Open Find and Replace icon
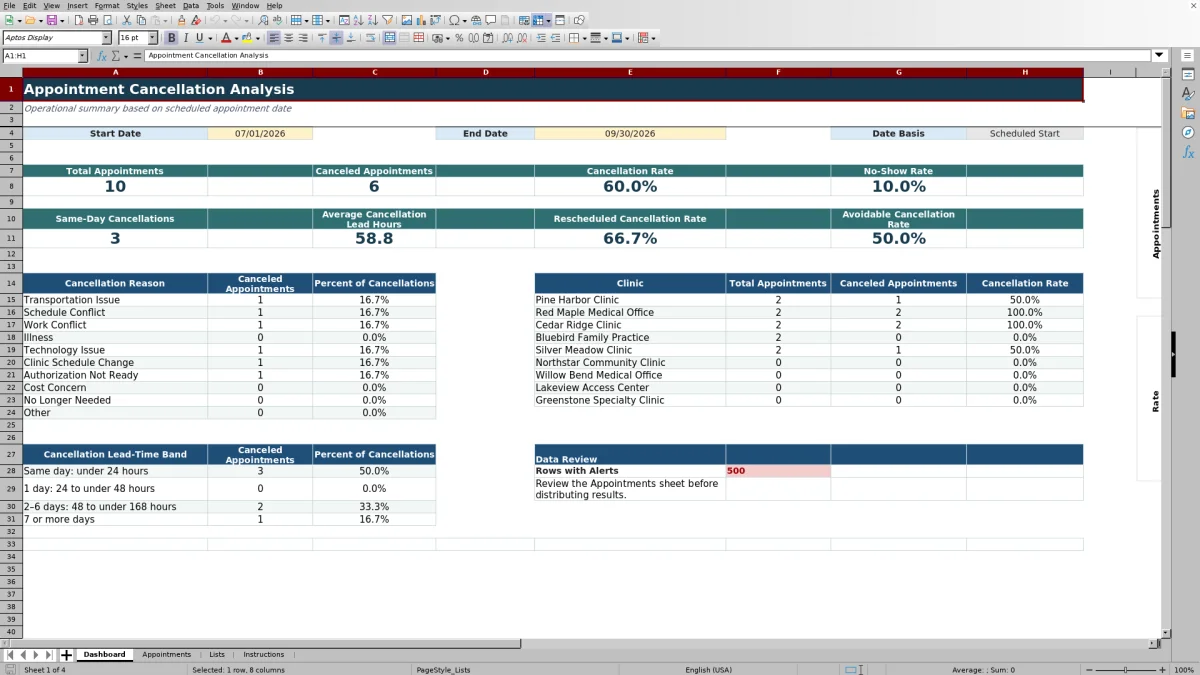 [x=262, y=20]
